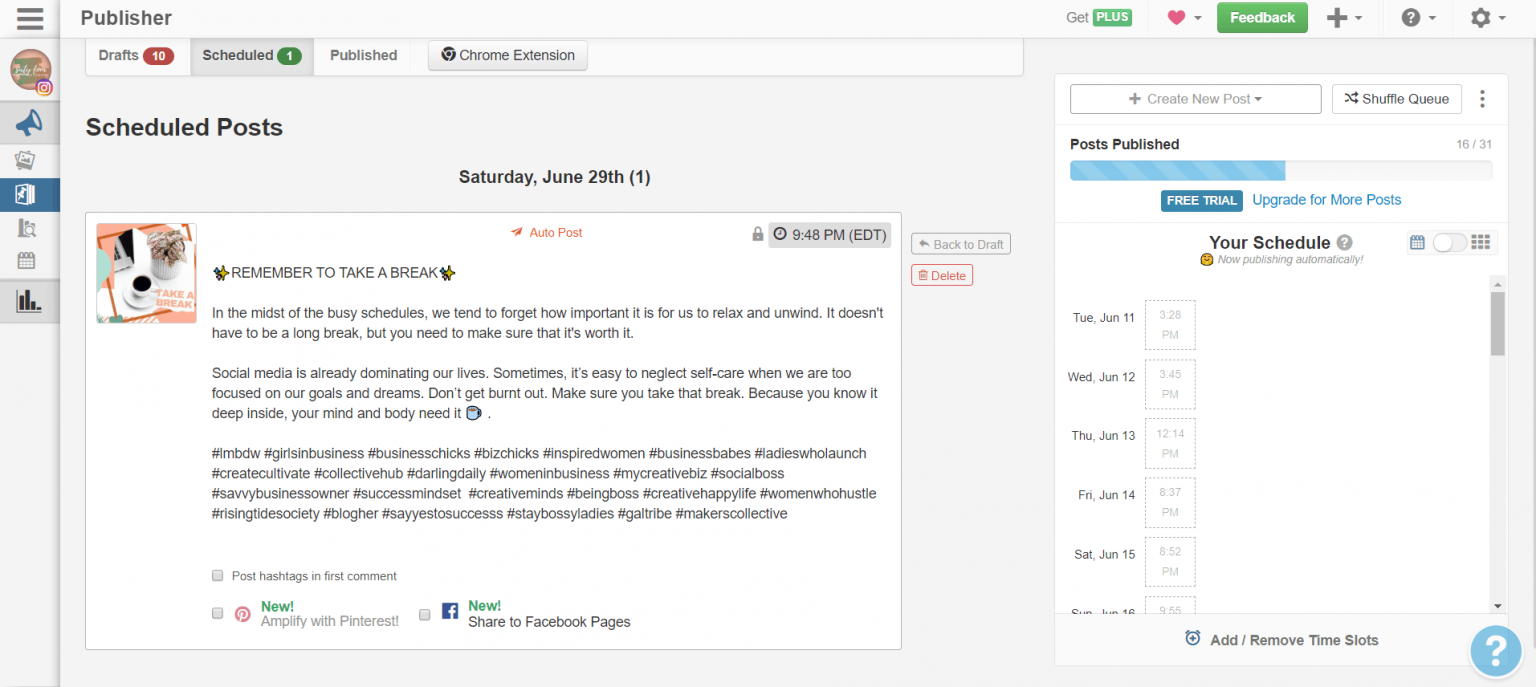Click the Posts Published progress bar
Image resolution: width=1536 pixels, height=687 pixels.
[1280, 170]
